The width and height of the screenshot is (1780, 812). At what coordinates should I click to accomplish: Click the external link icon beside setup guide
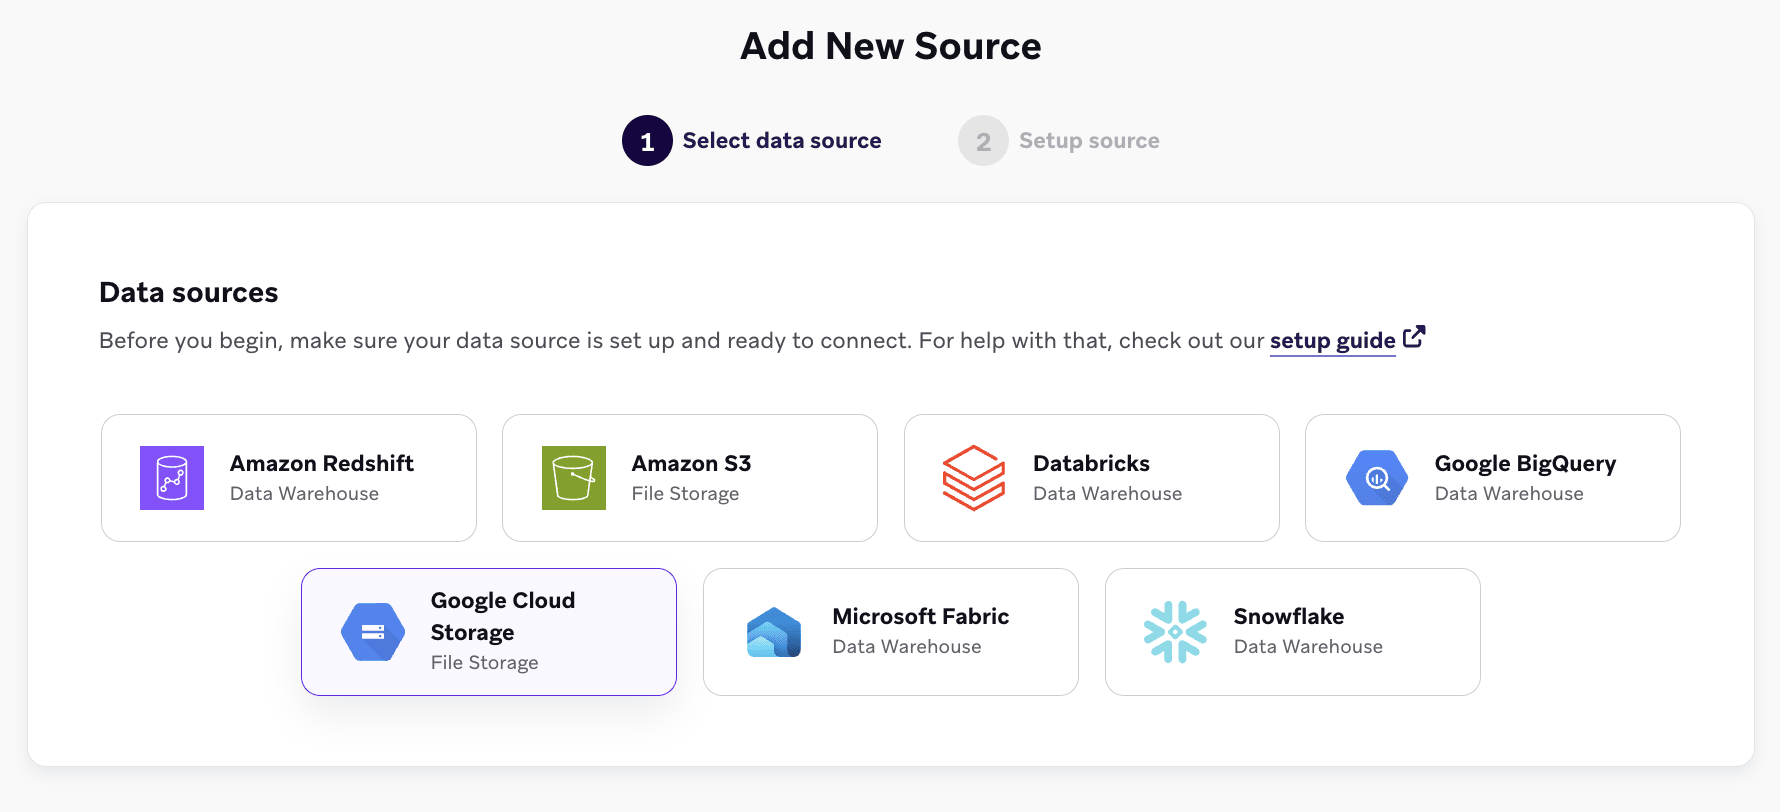click(1414, 338)
